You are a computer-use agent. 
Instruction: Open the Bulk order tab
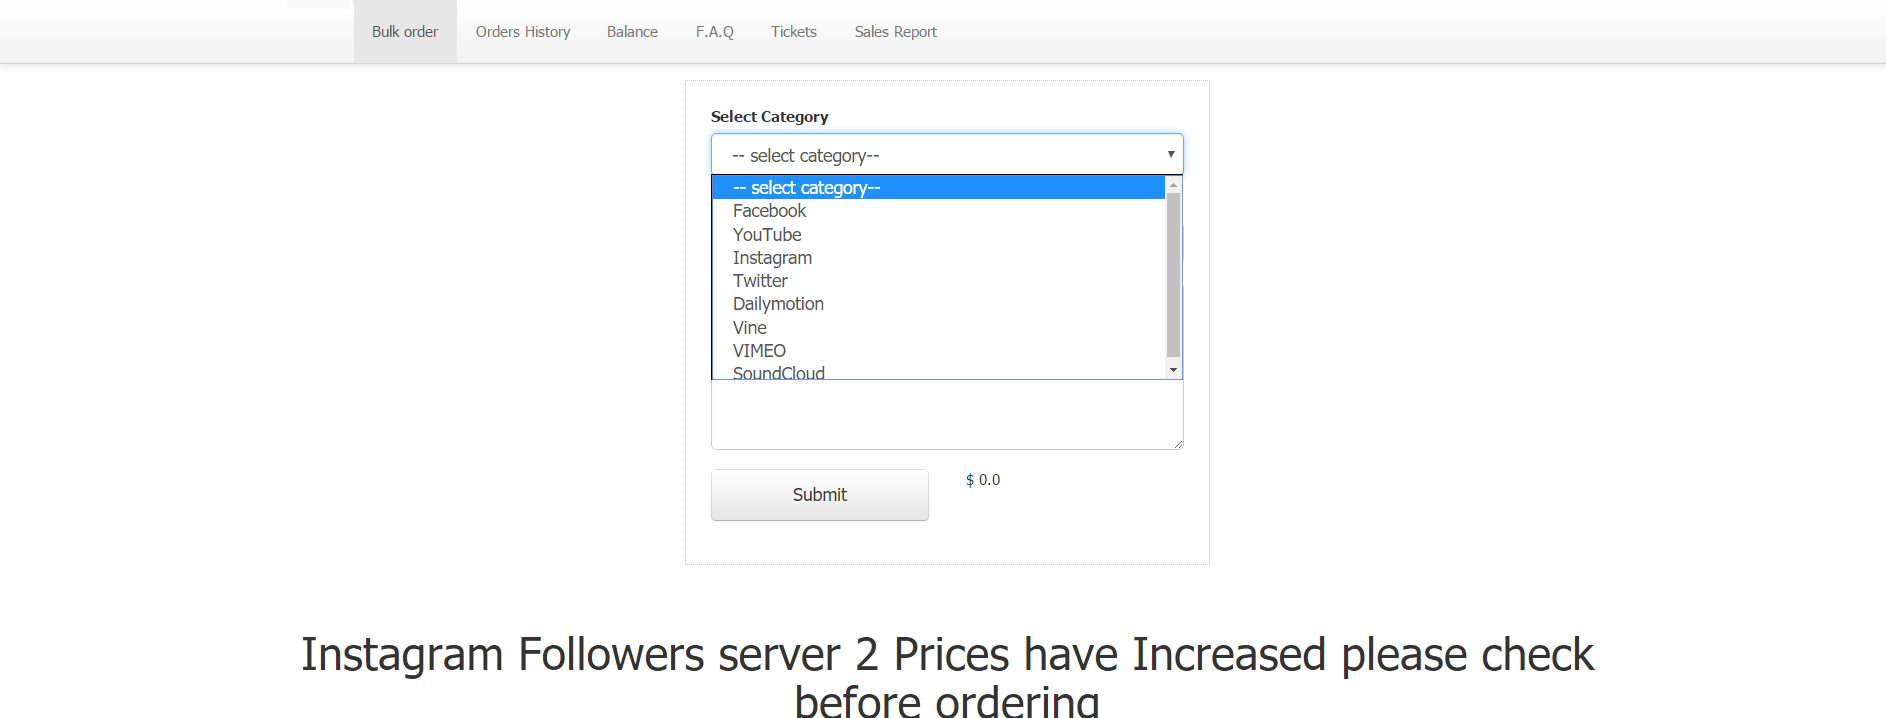click(405, 32)
